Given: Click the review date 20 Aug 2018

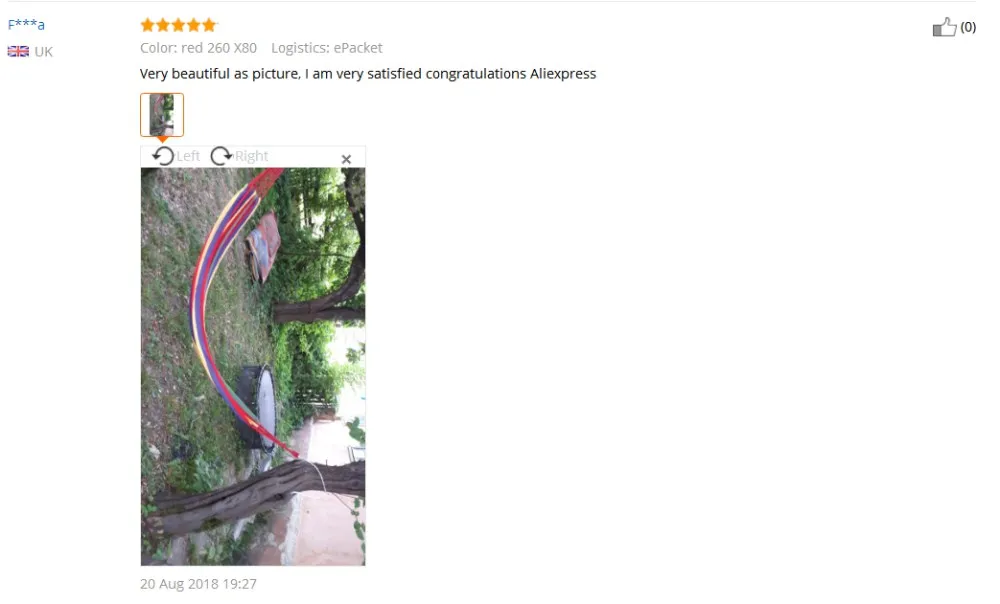Looking at the screenshot, I should pos(198,584).
